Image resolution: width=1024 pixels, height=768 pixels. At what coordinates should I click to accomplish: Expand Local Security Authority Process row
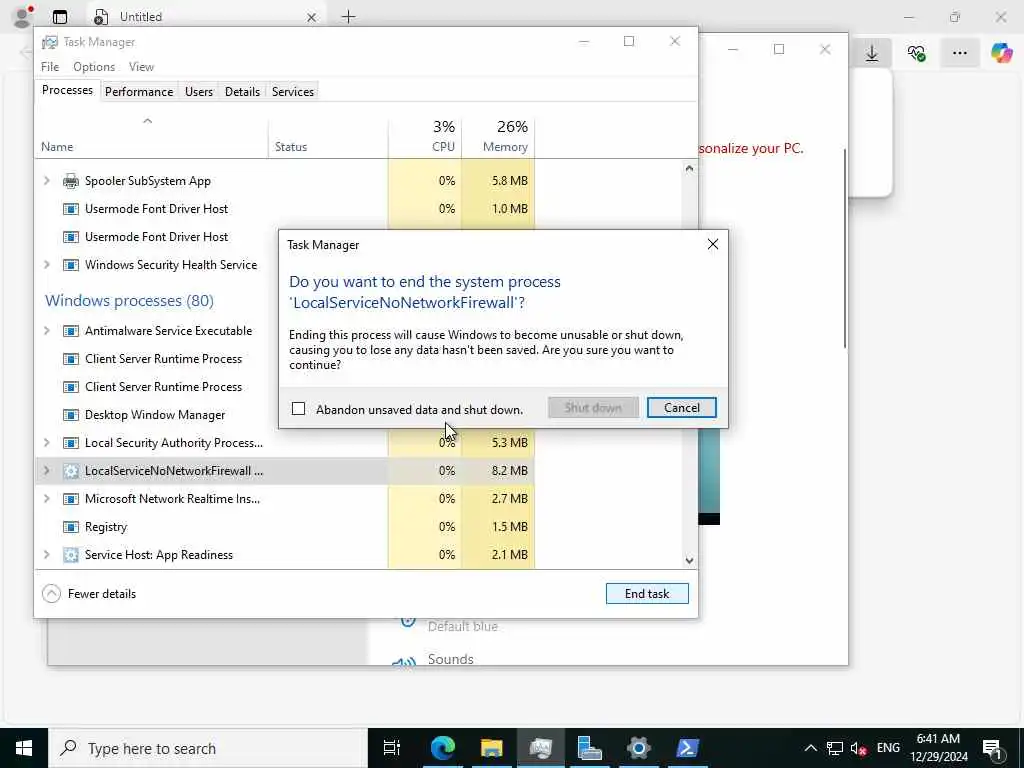click(46, 442)
